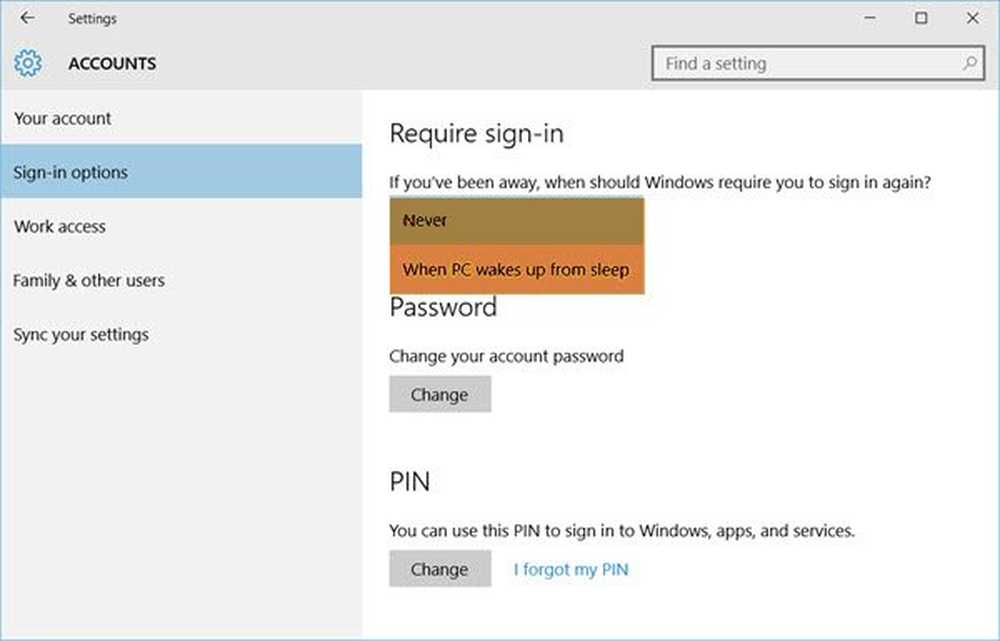Open the Your account section
Screen dimensions: 1000x641
[x=181, y=118]
